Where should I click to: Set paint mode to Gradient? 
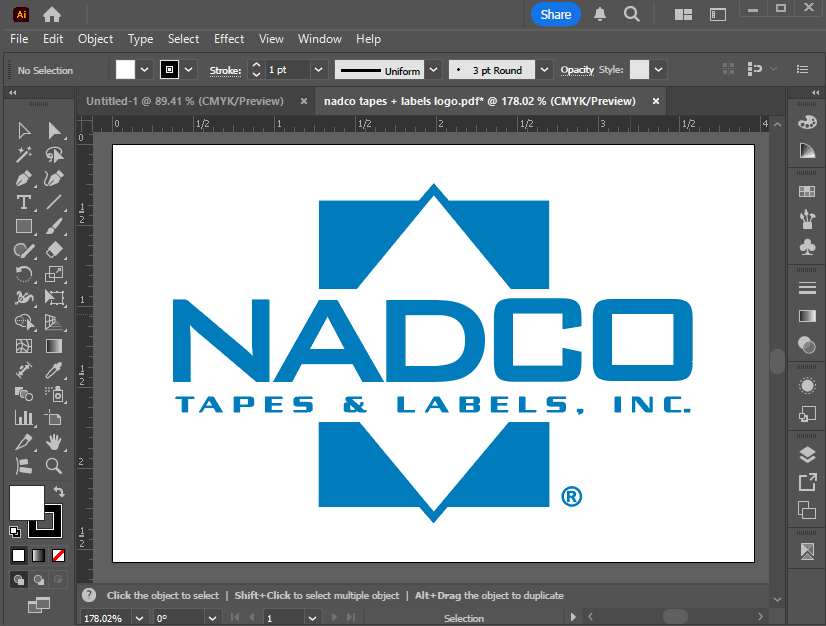[38, 555]
